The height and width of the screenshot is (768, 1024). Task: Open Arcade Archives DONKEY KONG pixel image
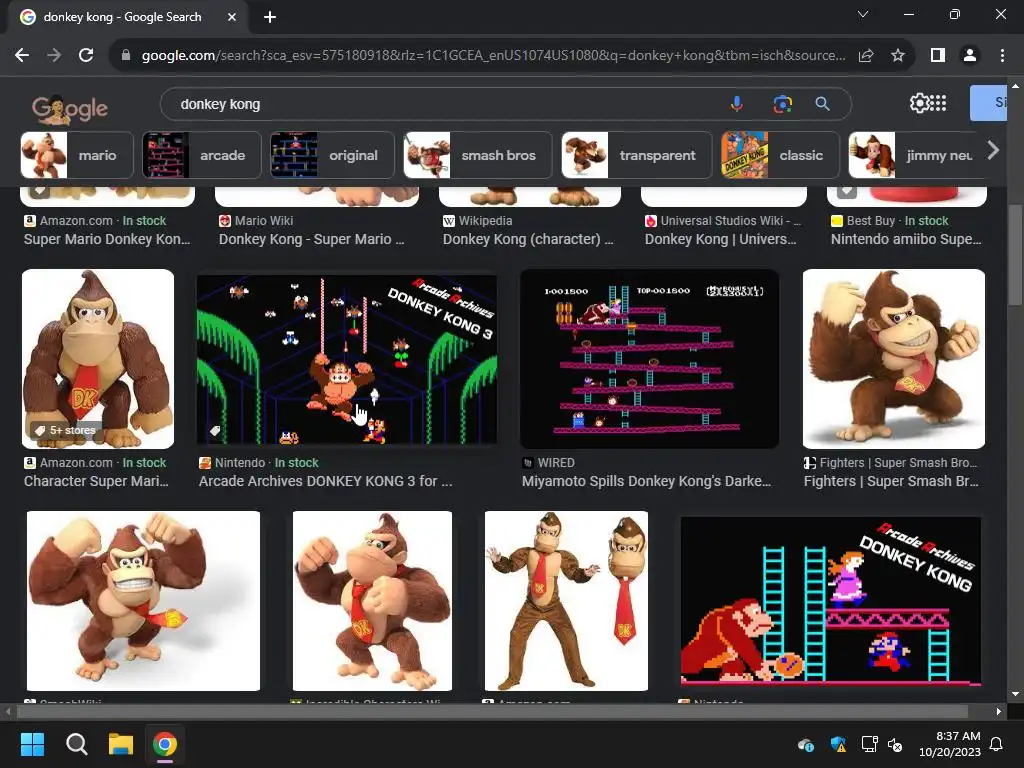[x=831, y=601]
